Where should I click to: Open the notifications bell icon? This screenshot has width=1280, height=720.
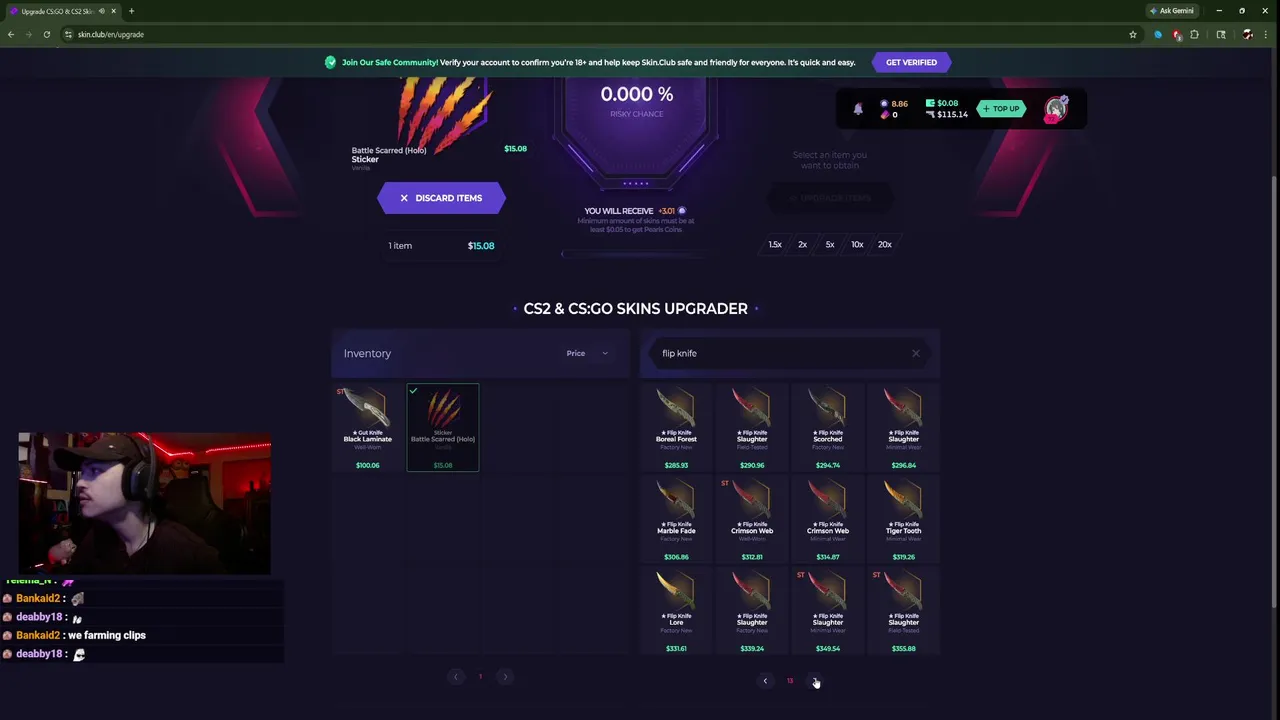[857, 109]
